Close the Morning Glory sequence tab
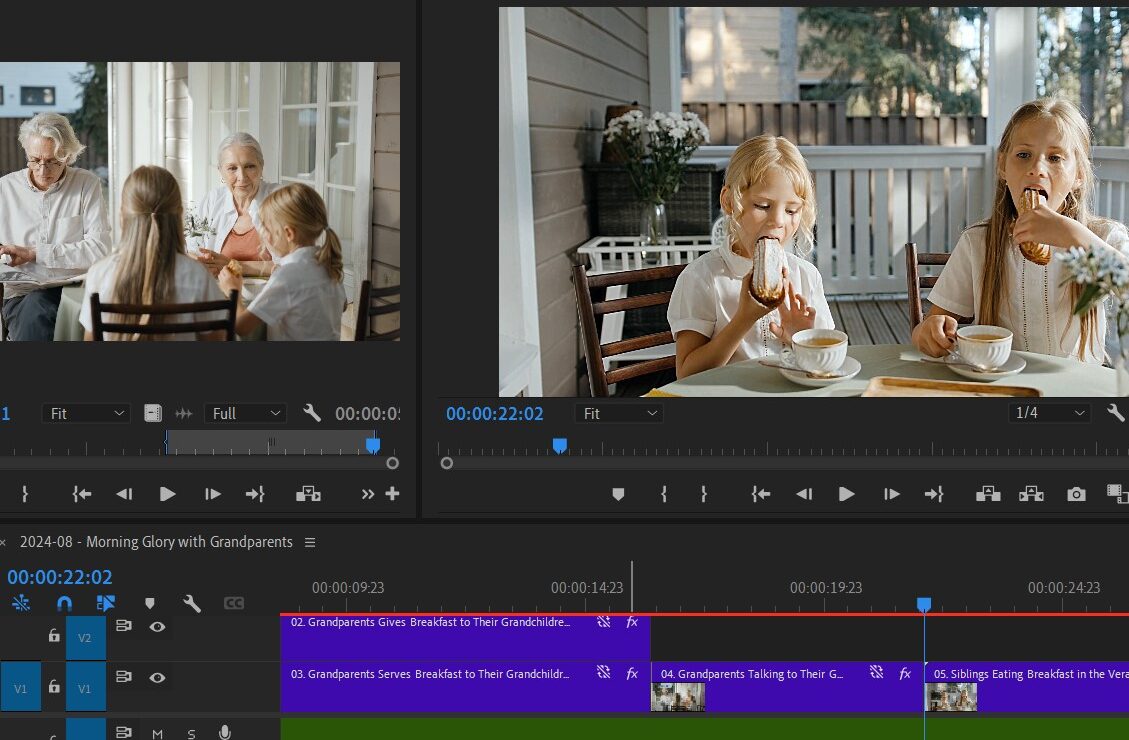This screenshot has height=740, width=1129. 4,543
